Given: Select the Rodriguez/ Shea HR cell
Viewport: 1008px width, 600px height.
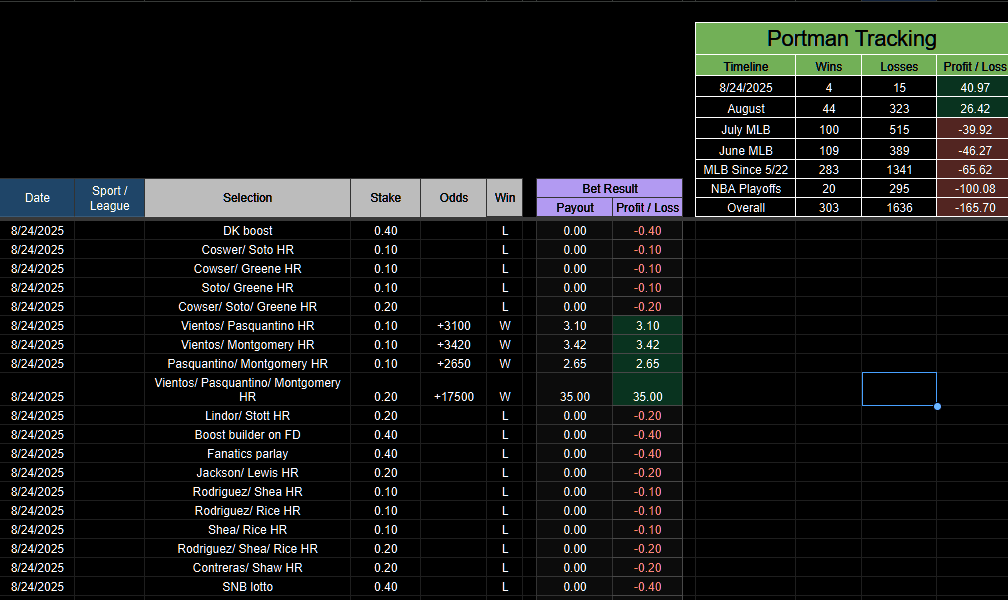Looking at the screenshot, I should [x=248, y=492].
